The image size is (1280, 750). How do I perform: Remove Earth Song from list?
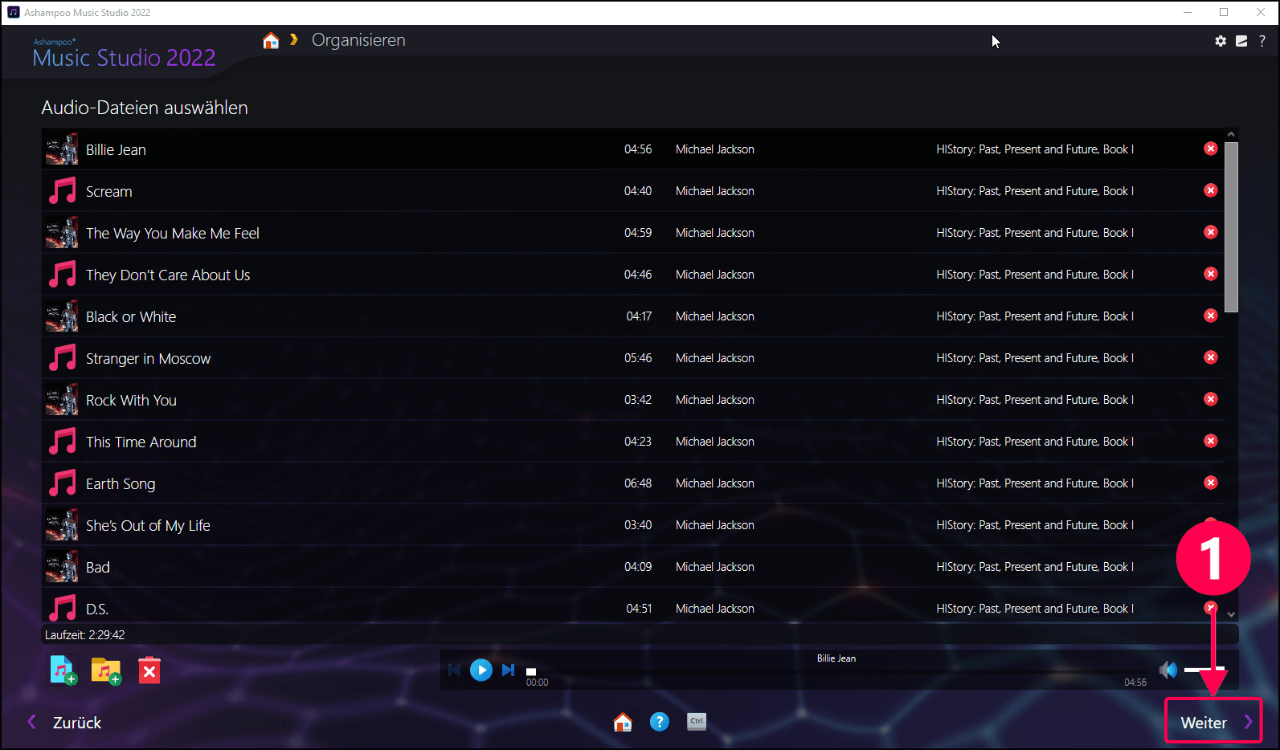pos(1210,483)
